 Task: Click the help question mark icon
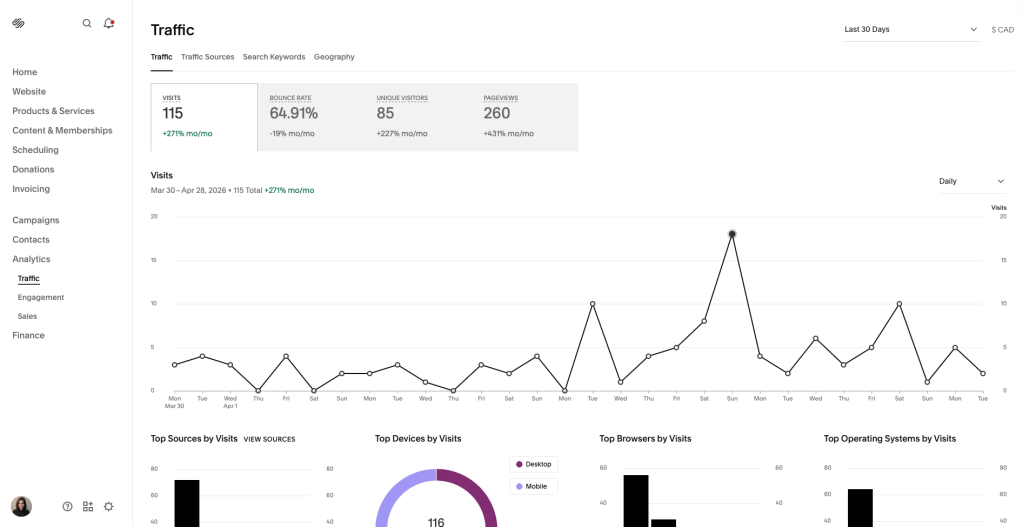click(x=67, y=507)
